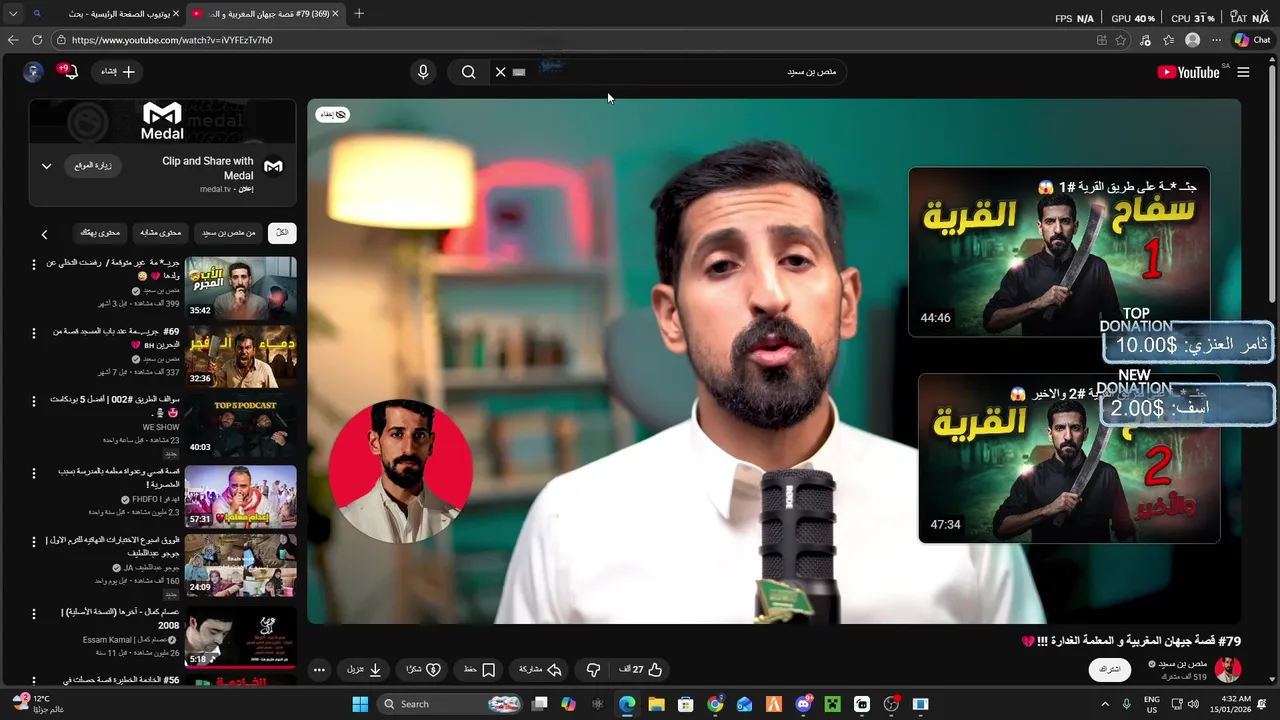Open the suggested video lasting 57:31
Viewport: 1280px width, 720px height.
(240, 496)
